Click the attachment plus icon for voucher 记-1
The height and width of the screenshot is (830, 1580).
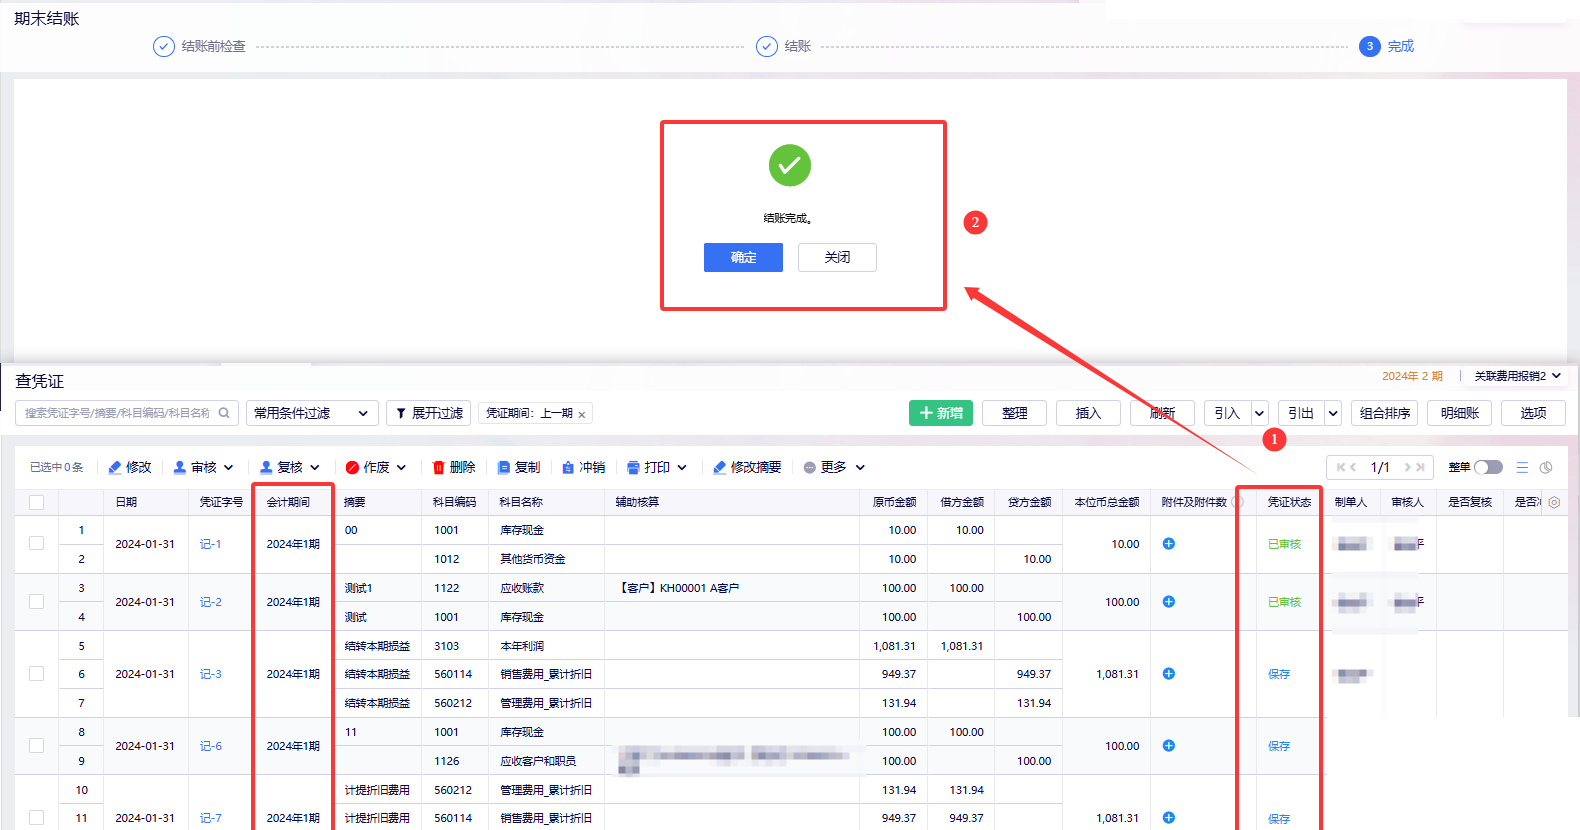(1168, 544)
